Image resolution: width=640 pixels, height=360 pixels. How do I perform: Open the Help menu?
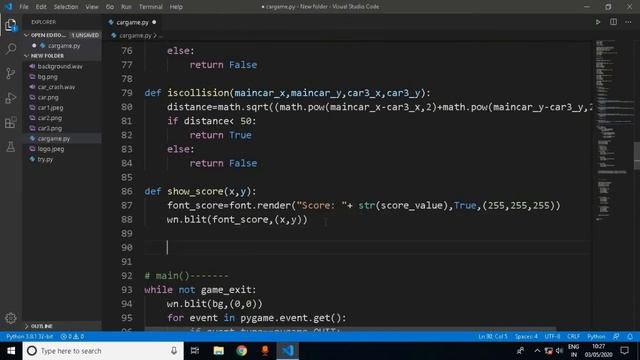pos(176,7)
